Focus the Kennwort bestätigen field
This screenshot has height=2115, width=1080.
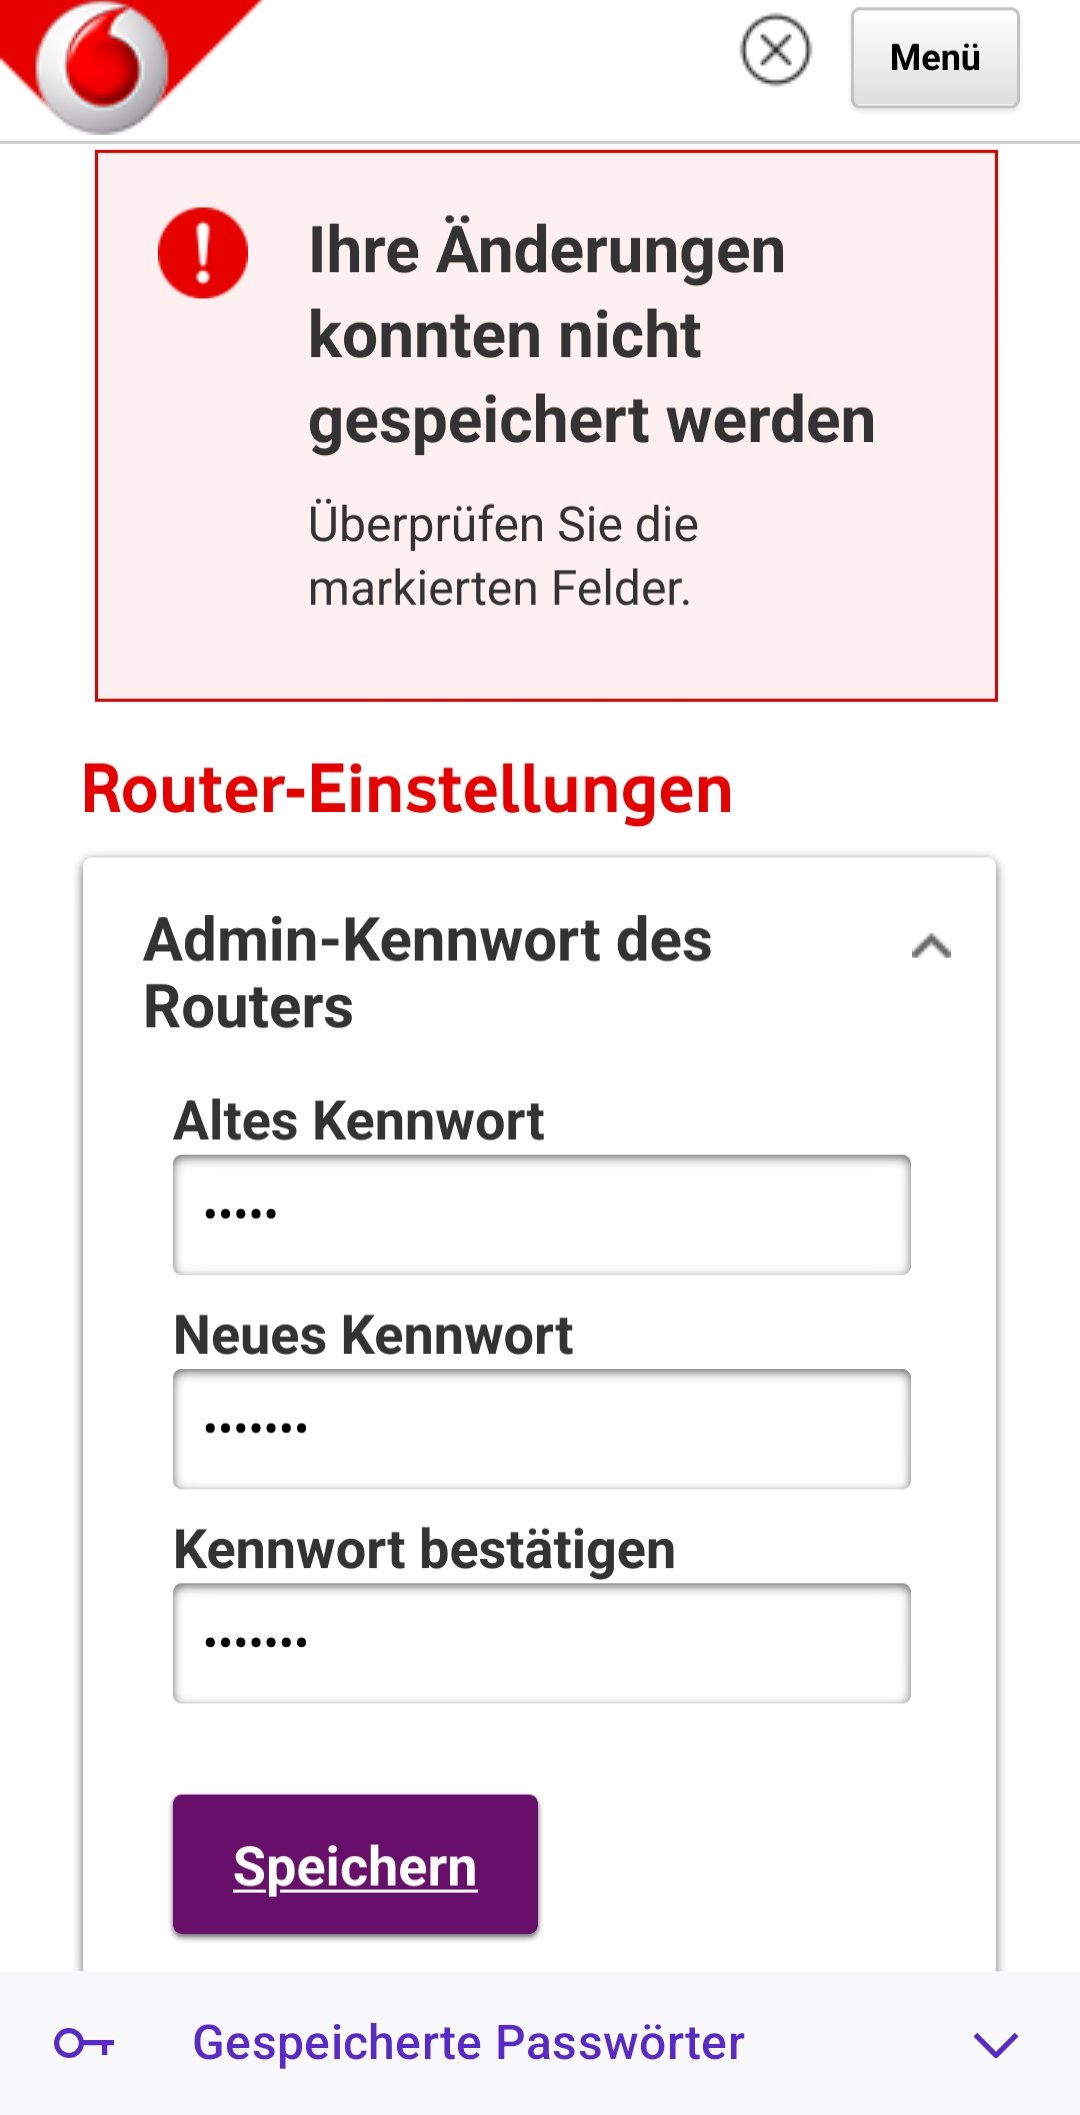pyautogui.click(x=540, y=1640)
